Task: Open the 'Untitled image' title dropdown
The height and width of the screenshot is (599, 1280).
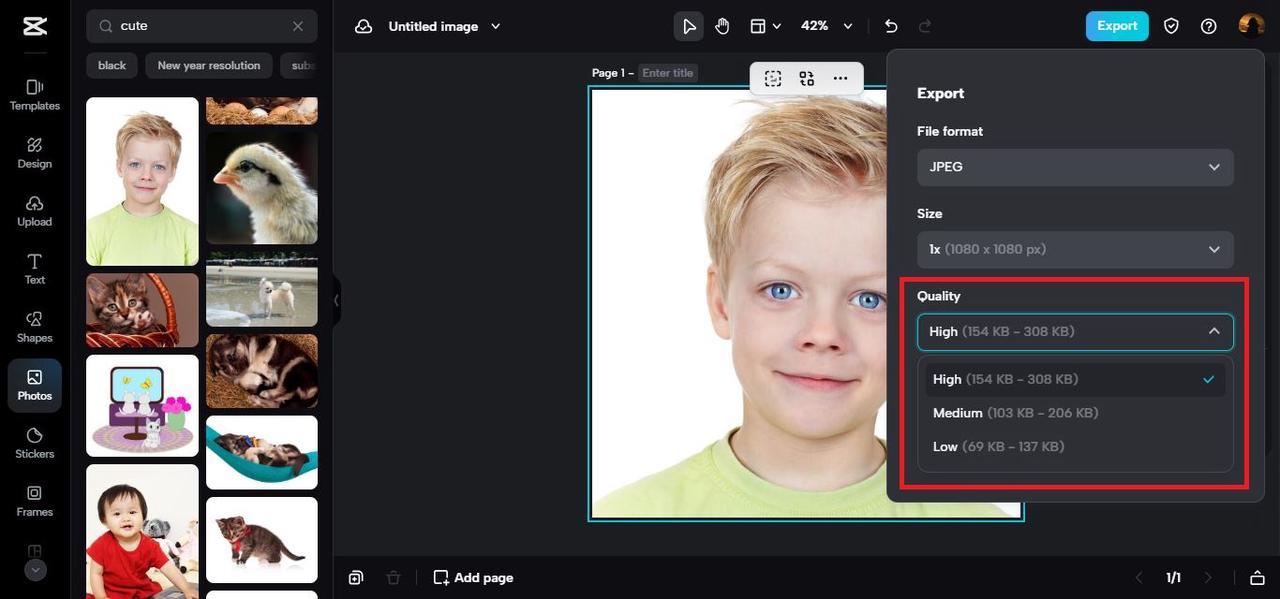Action: [444, 26]
